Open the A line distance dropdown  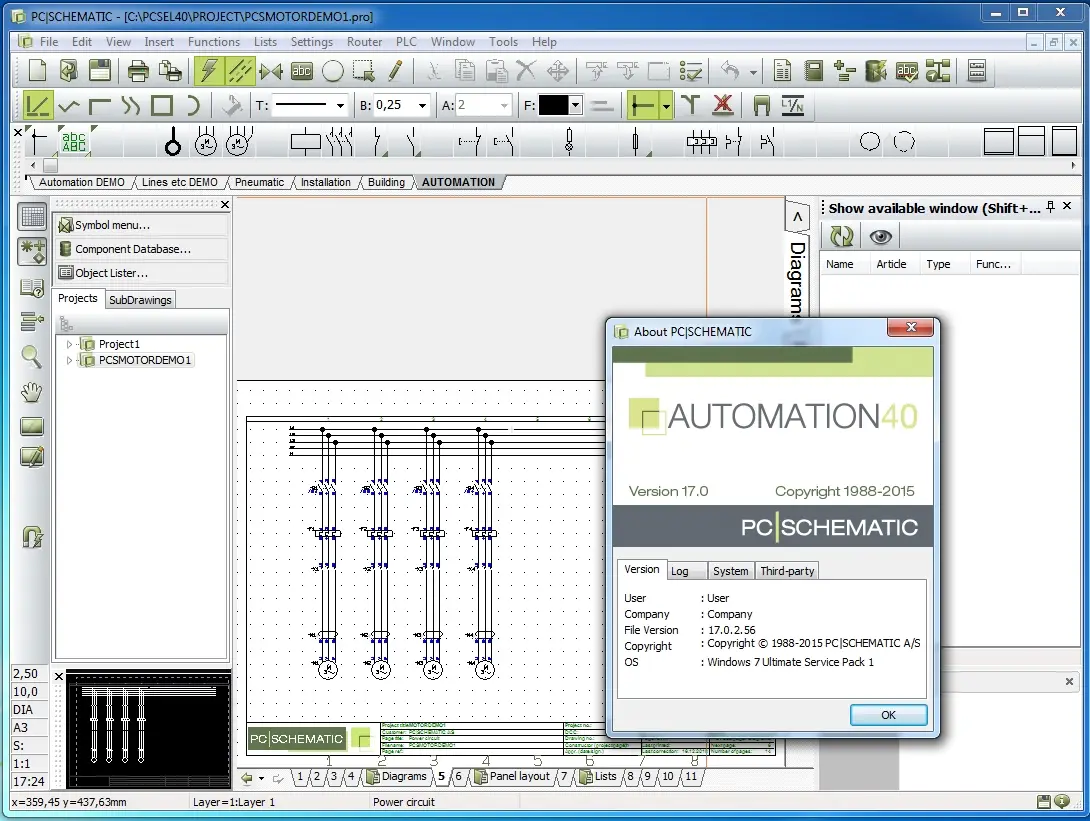[504, 106]
